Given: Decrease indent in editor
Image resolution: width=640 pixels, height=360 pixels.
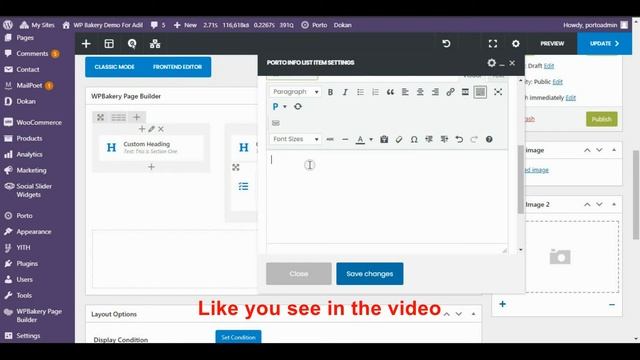Looking at the screenshot, I should pyautogui.click(x=429, y=139).
